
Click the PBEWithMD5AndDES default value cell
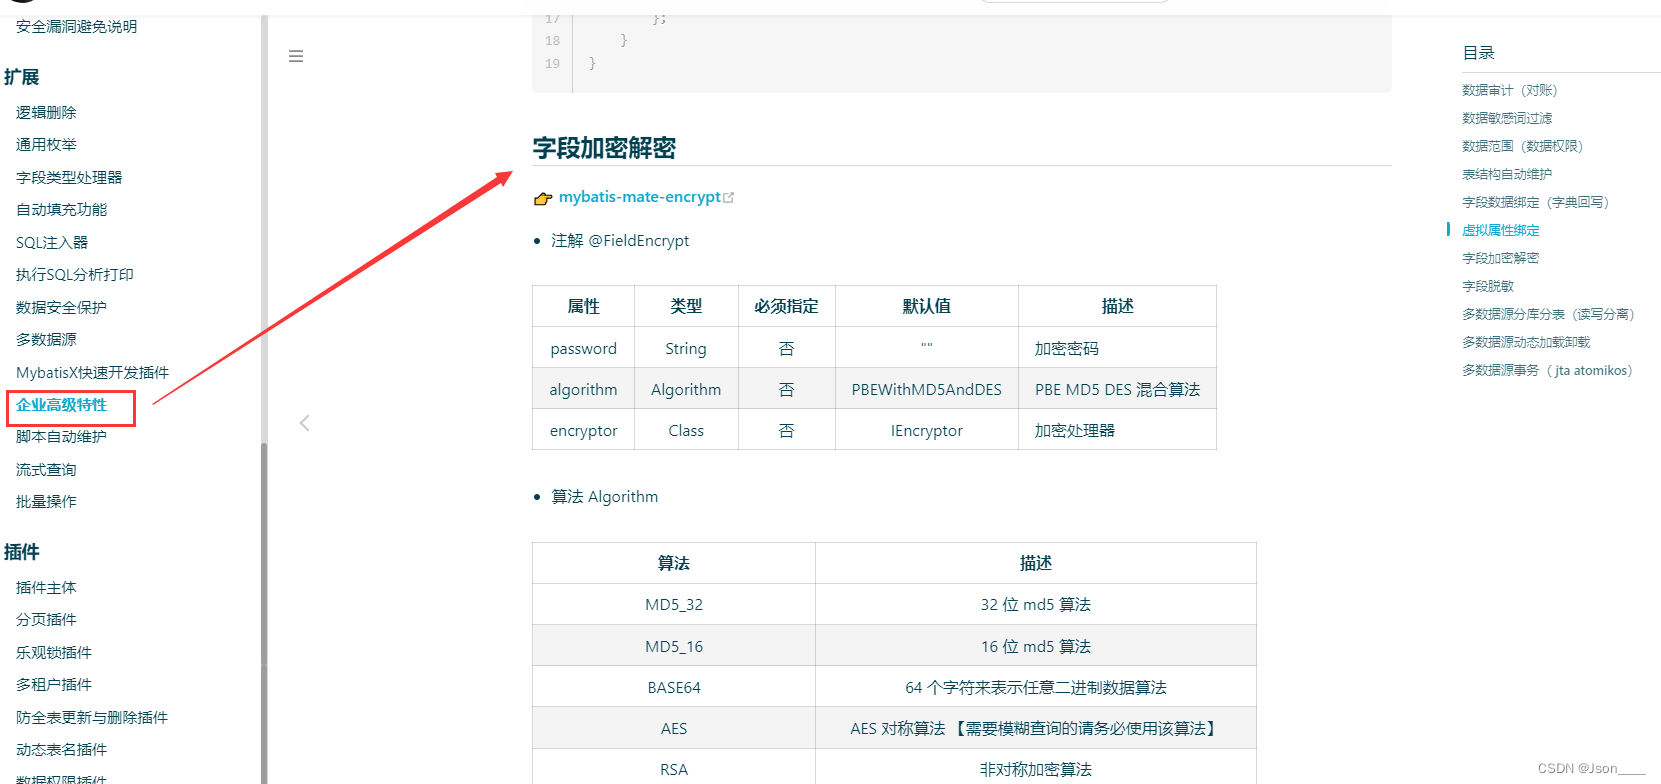927,389
